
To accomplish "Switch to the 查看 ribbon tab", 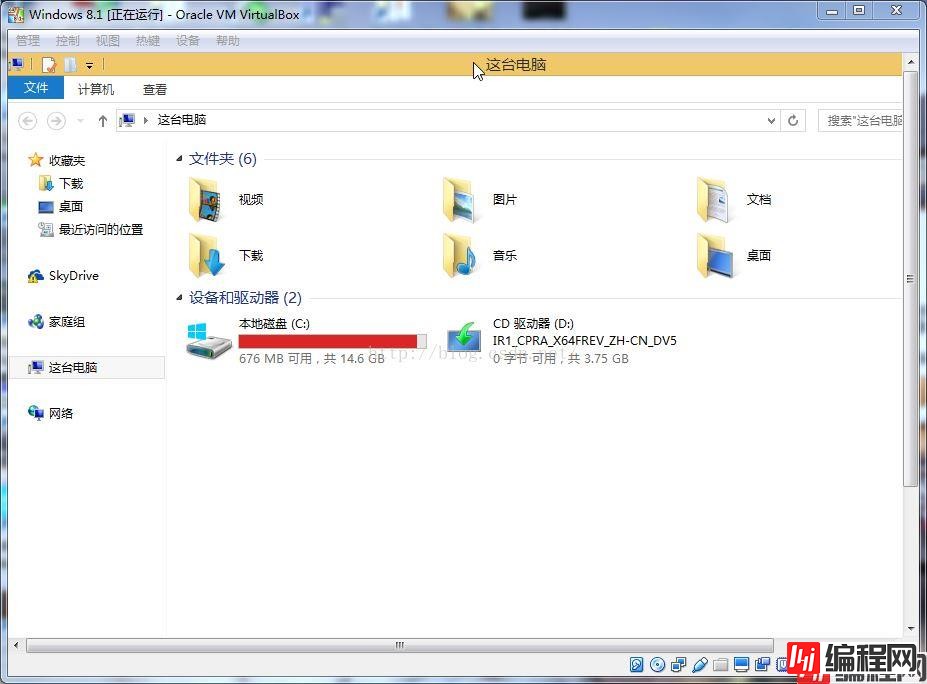I will (x=155, y=89).
